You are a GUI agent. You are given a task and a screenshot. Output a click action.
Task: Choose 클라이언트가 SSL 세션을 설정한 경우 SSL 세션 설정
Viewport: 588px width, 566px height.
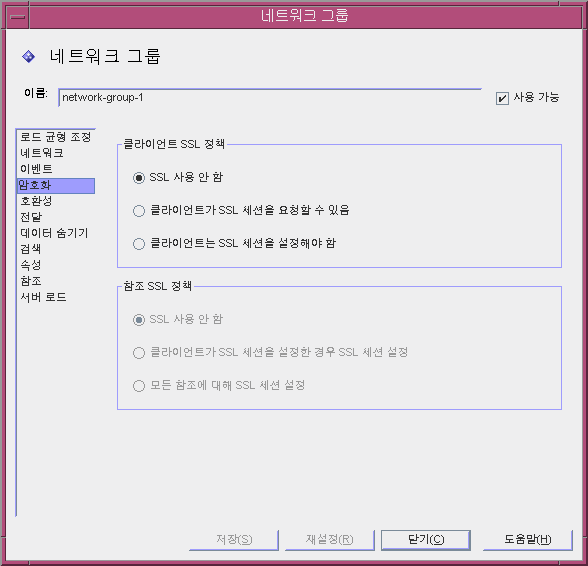pyautogui.click(x=139, y=353)
